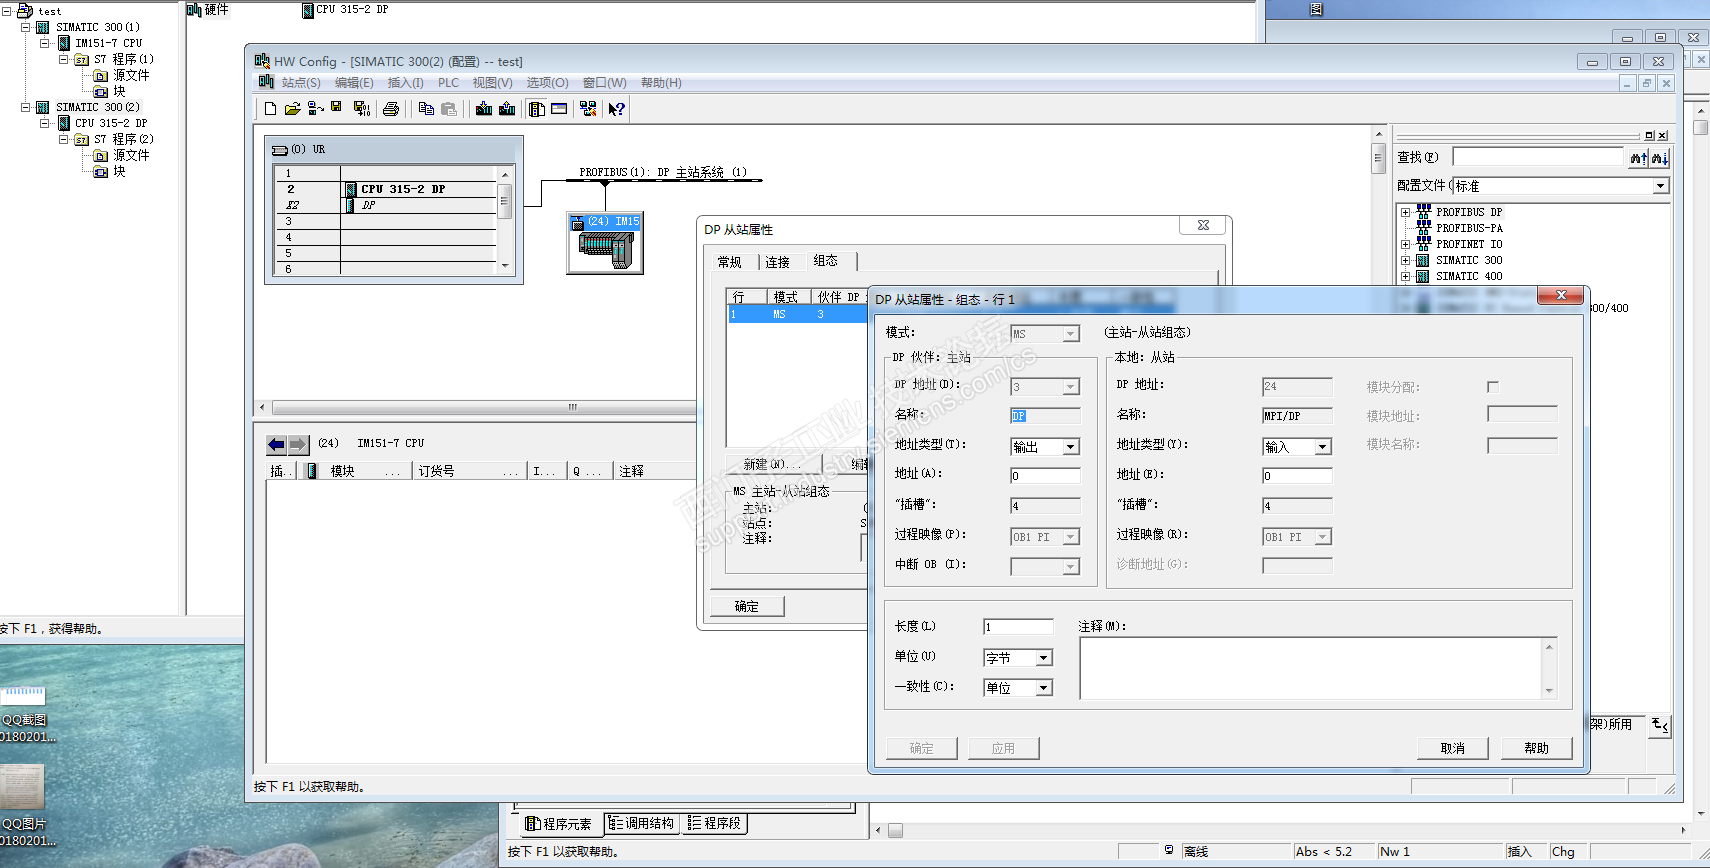Click the 长度(L) input field
The height and width of the screenshot is (868, 1710).
click(x=1018, y=627)
